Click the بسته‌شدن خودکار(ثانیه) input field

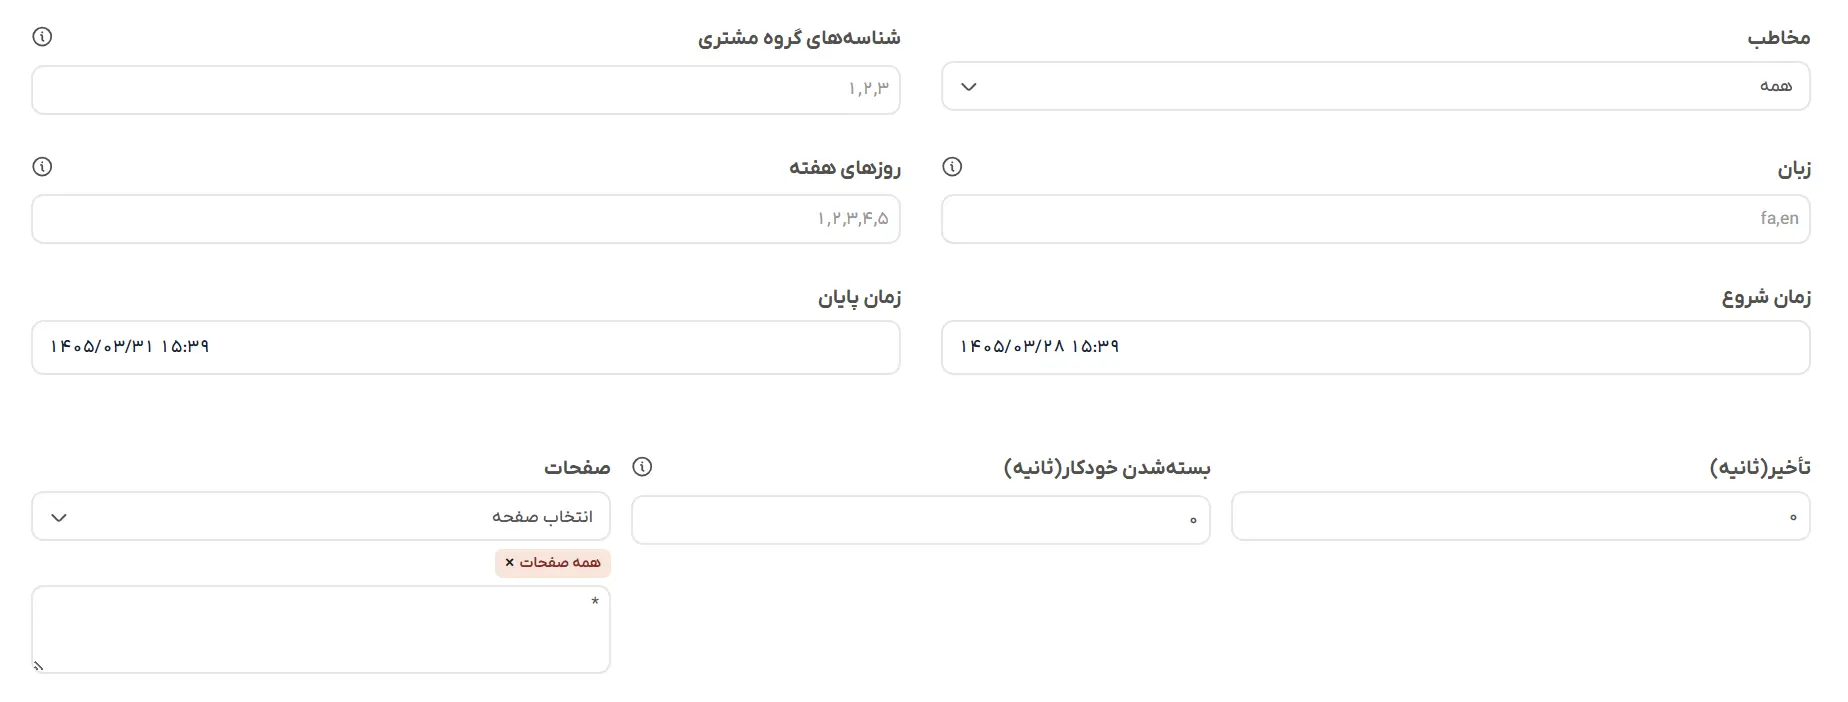921,520
